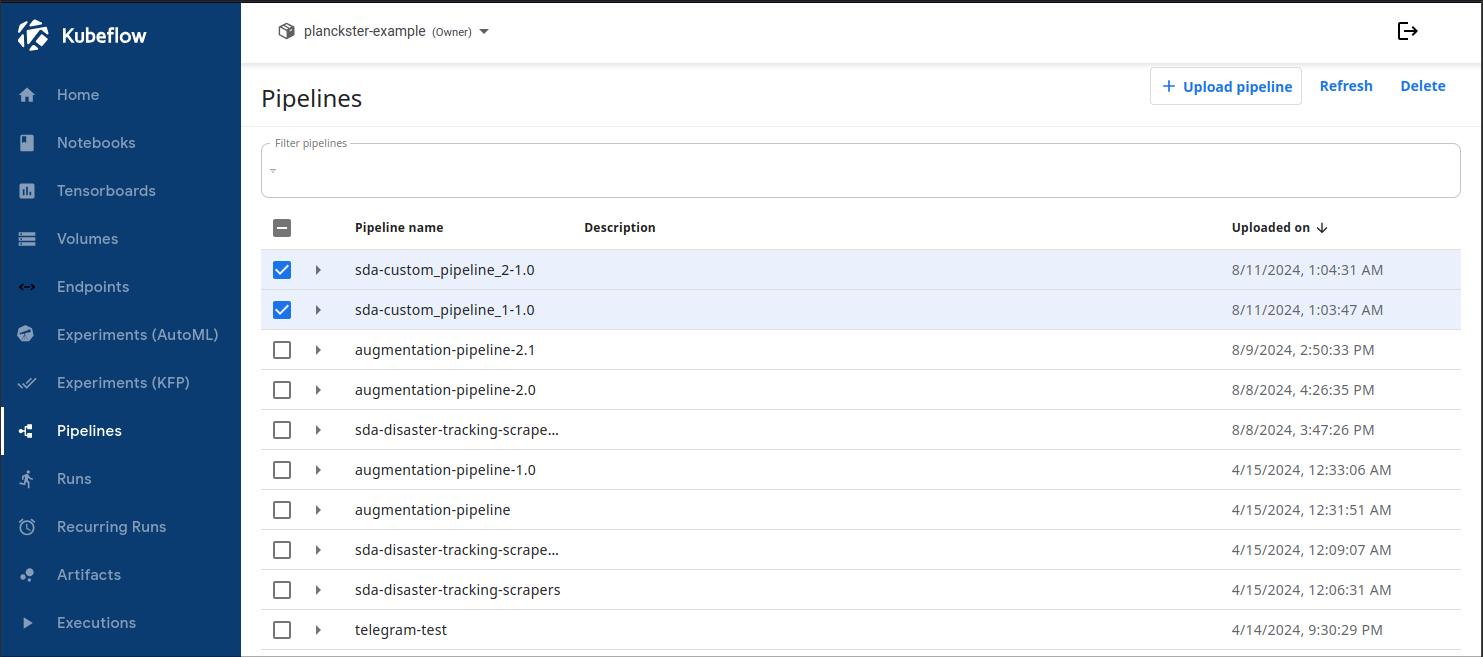1483x657 pixels.
Task: Click the filter icon in the Filter pipelines box
Action: tap(273, 171)
